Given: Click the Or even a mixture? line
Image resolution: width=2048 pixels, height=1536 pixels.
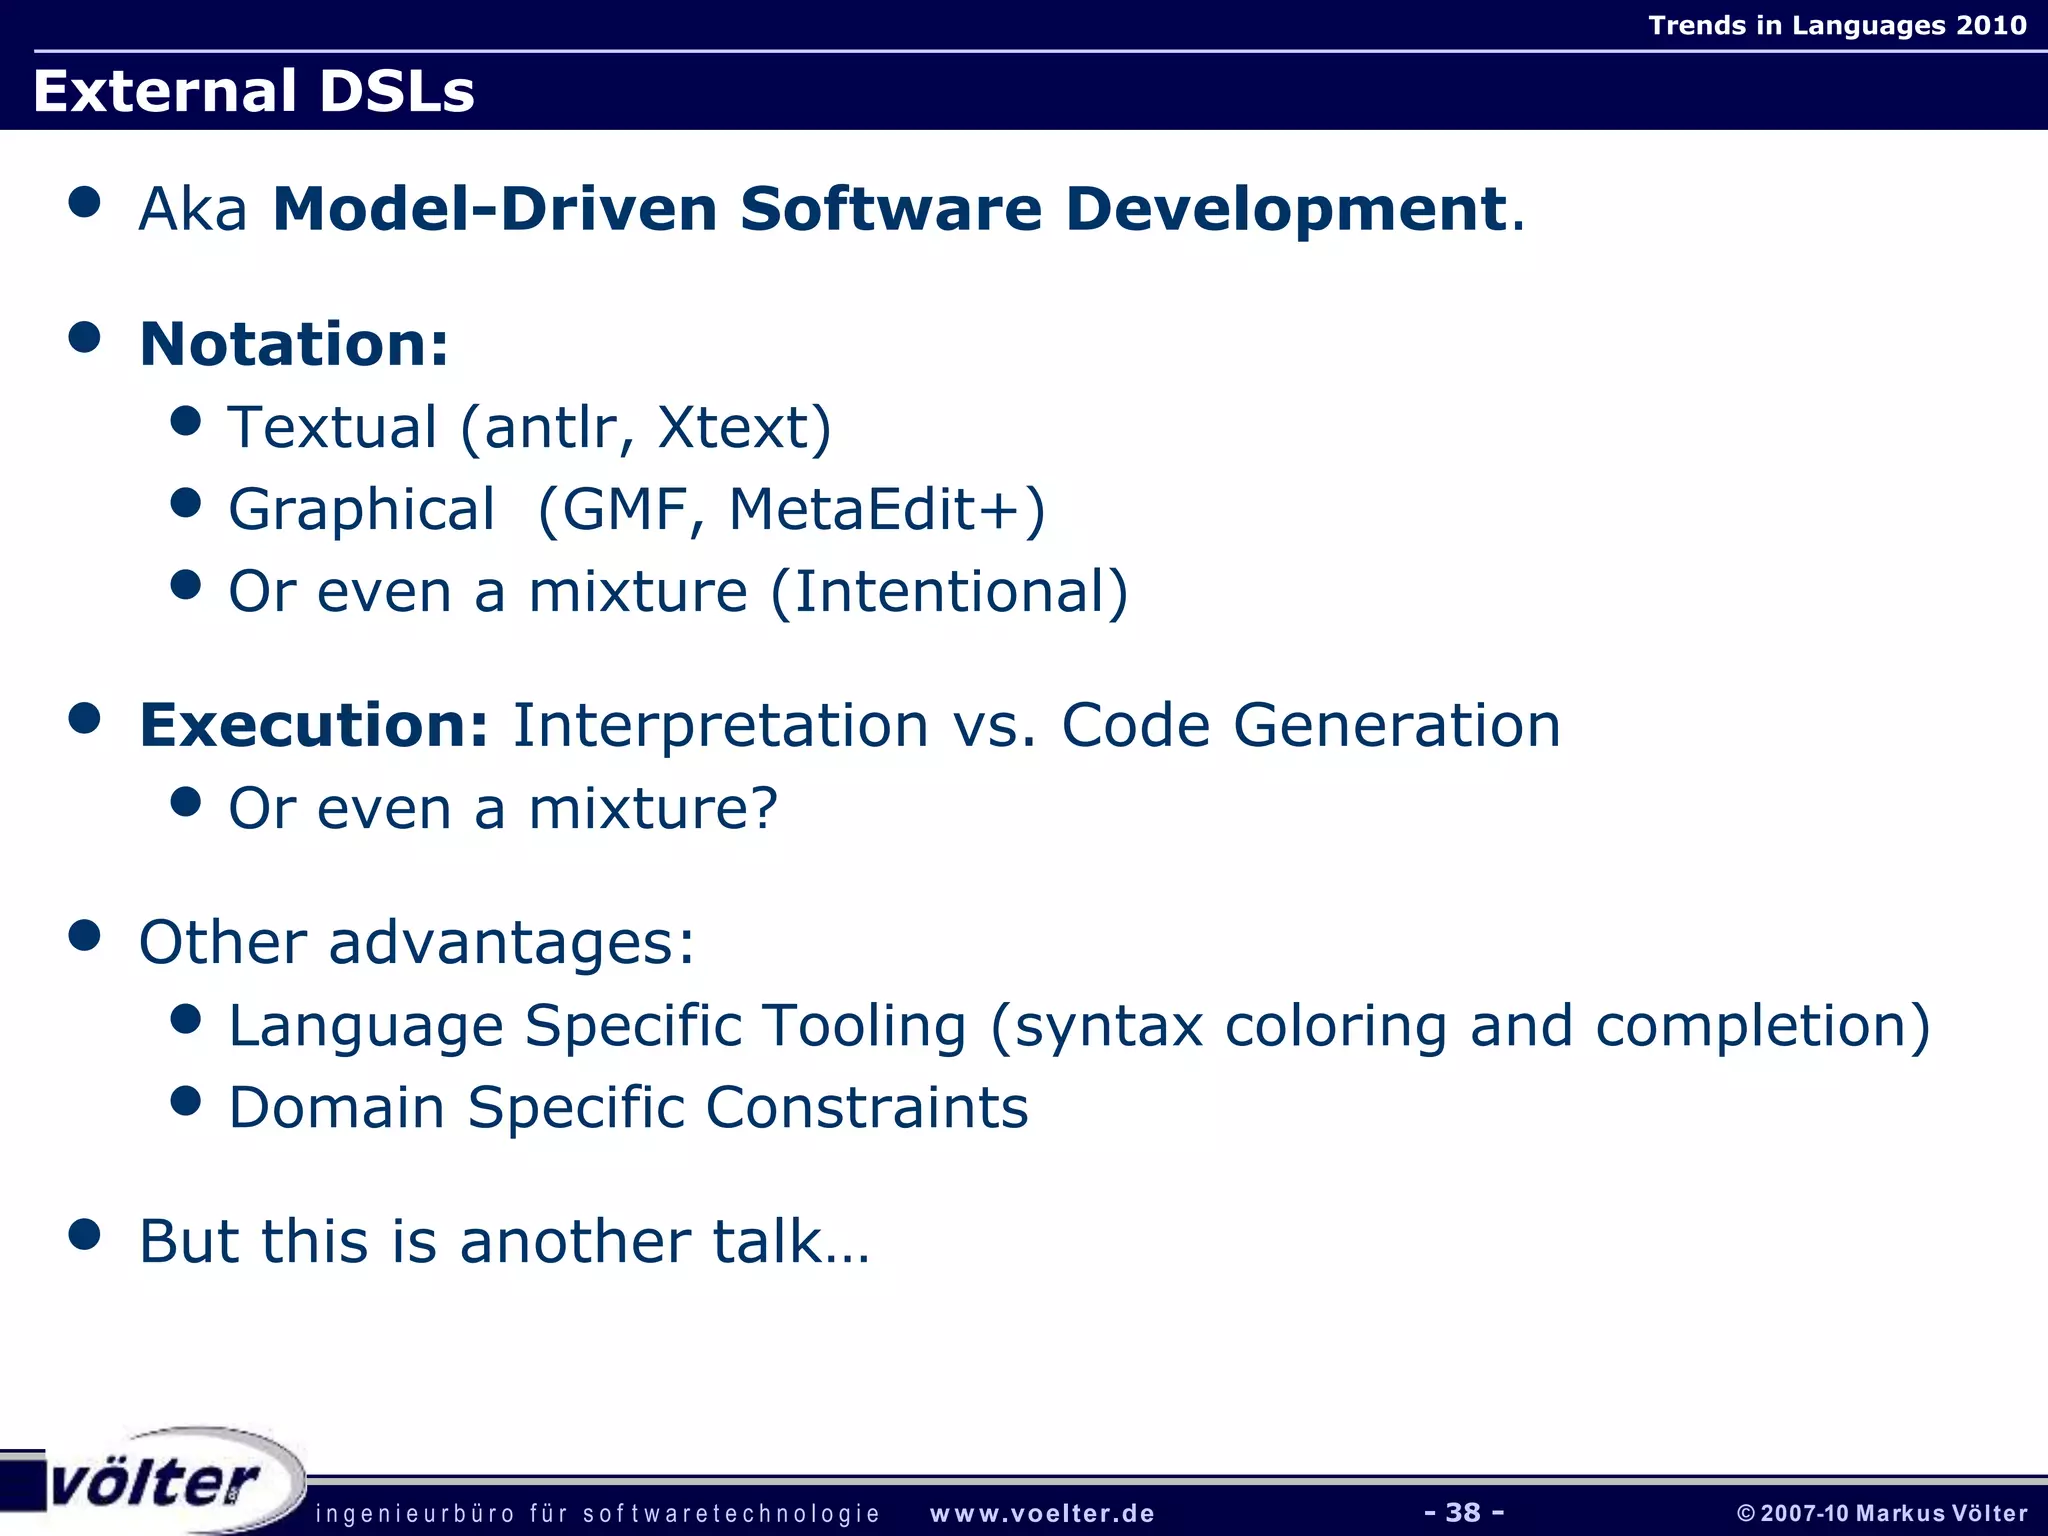Looking at the screenshot, I should [502, 808].
